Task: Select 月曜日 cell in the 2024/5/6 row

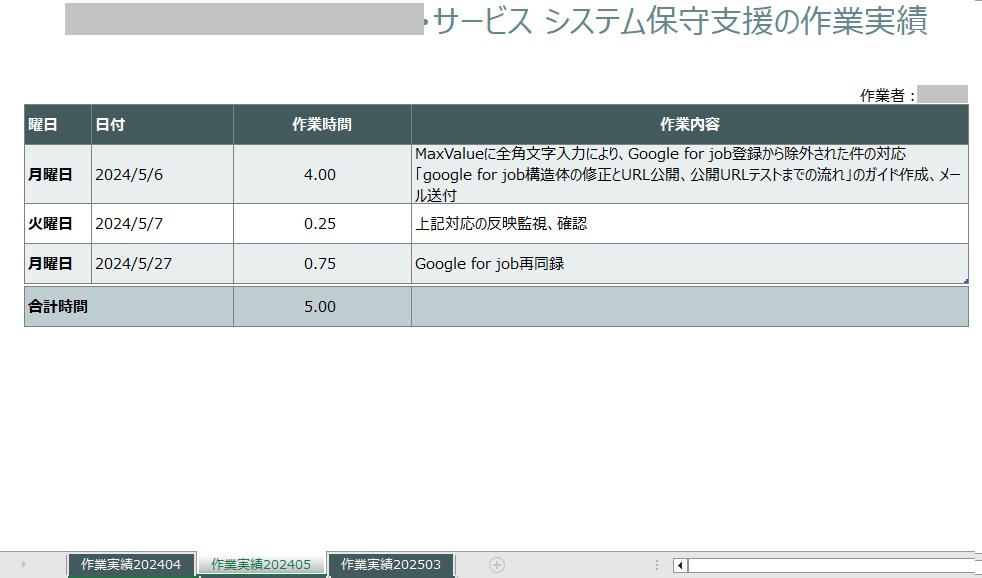Action: point(58,174)
